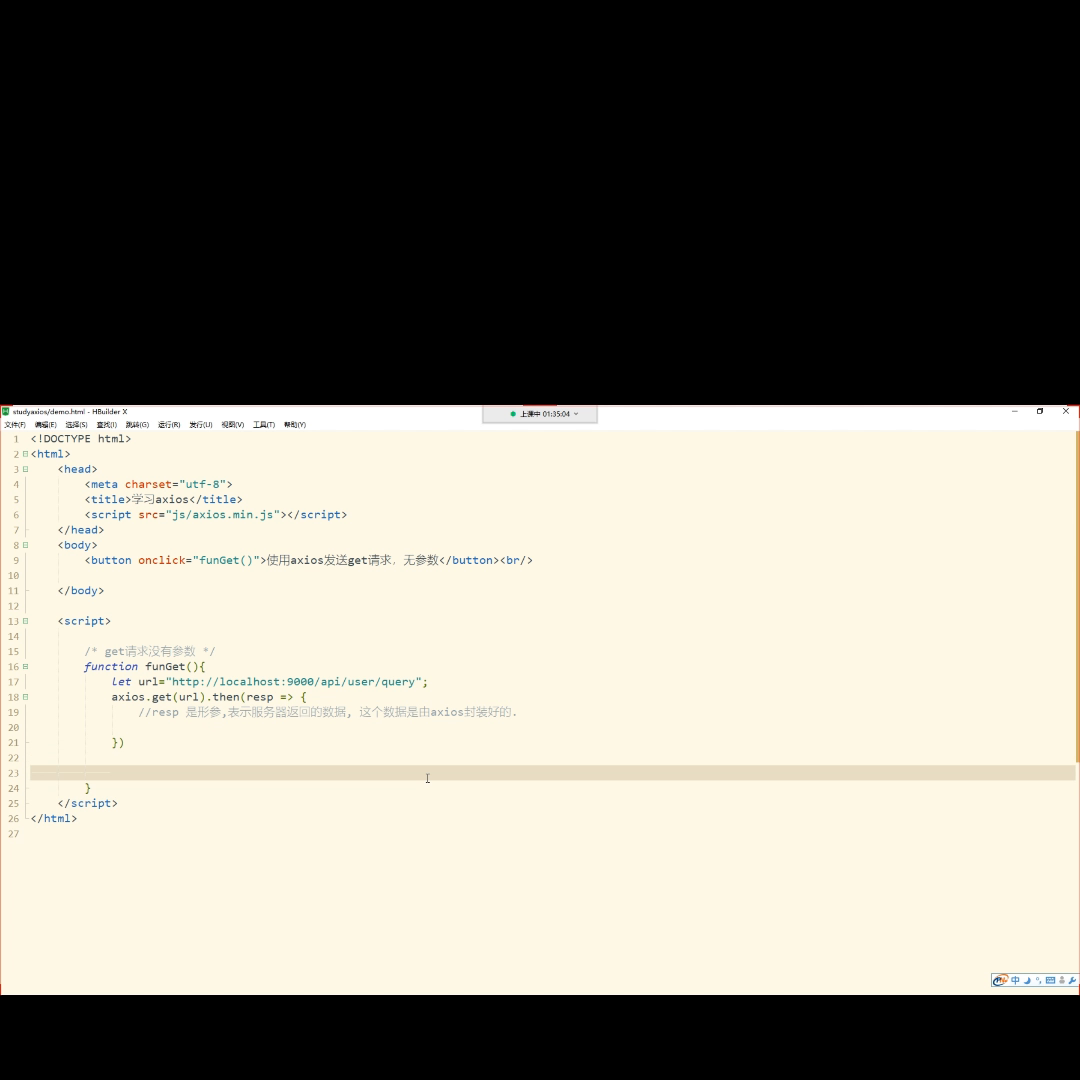
Task: Click the utf-8 charset value
Action: 202,484
